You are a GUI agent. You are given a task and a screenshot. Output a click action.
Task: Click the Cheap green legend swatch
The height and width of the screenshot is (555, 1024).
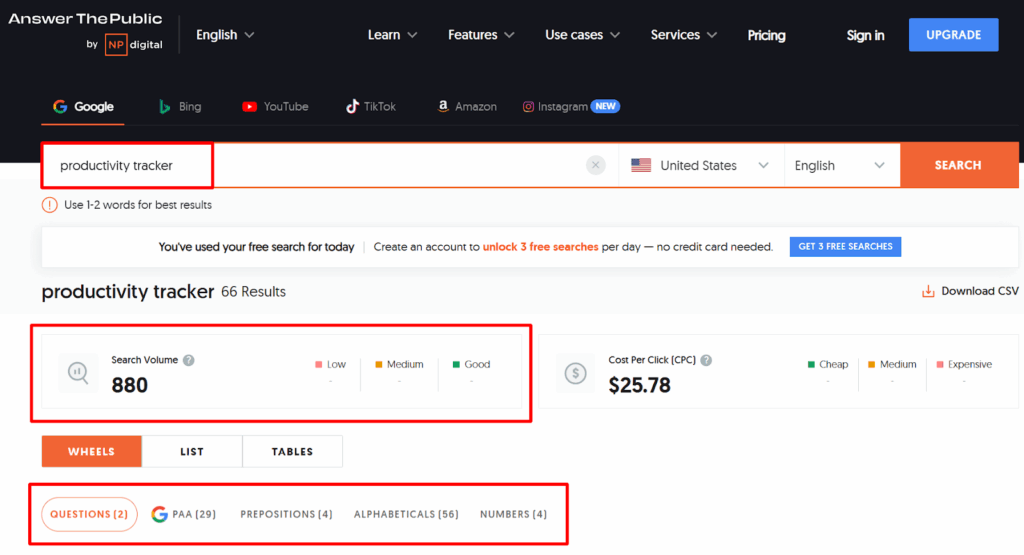(x=811, y=364)
